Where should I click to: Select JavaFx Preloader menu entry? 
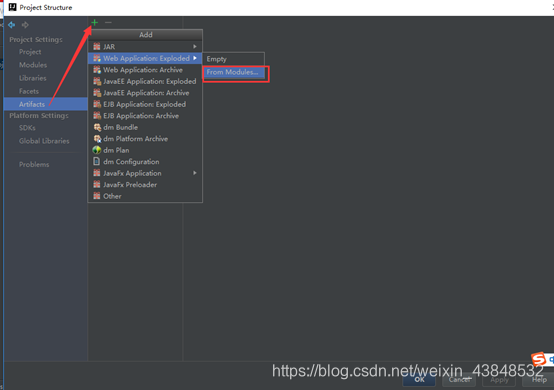145,184
